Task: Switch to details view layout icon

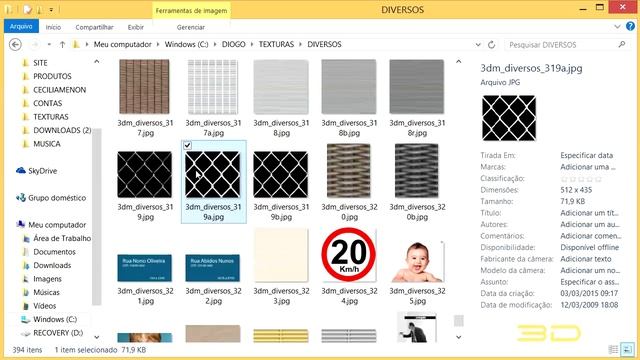Action: point(613,349)
